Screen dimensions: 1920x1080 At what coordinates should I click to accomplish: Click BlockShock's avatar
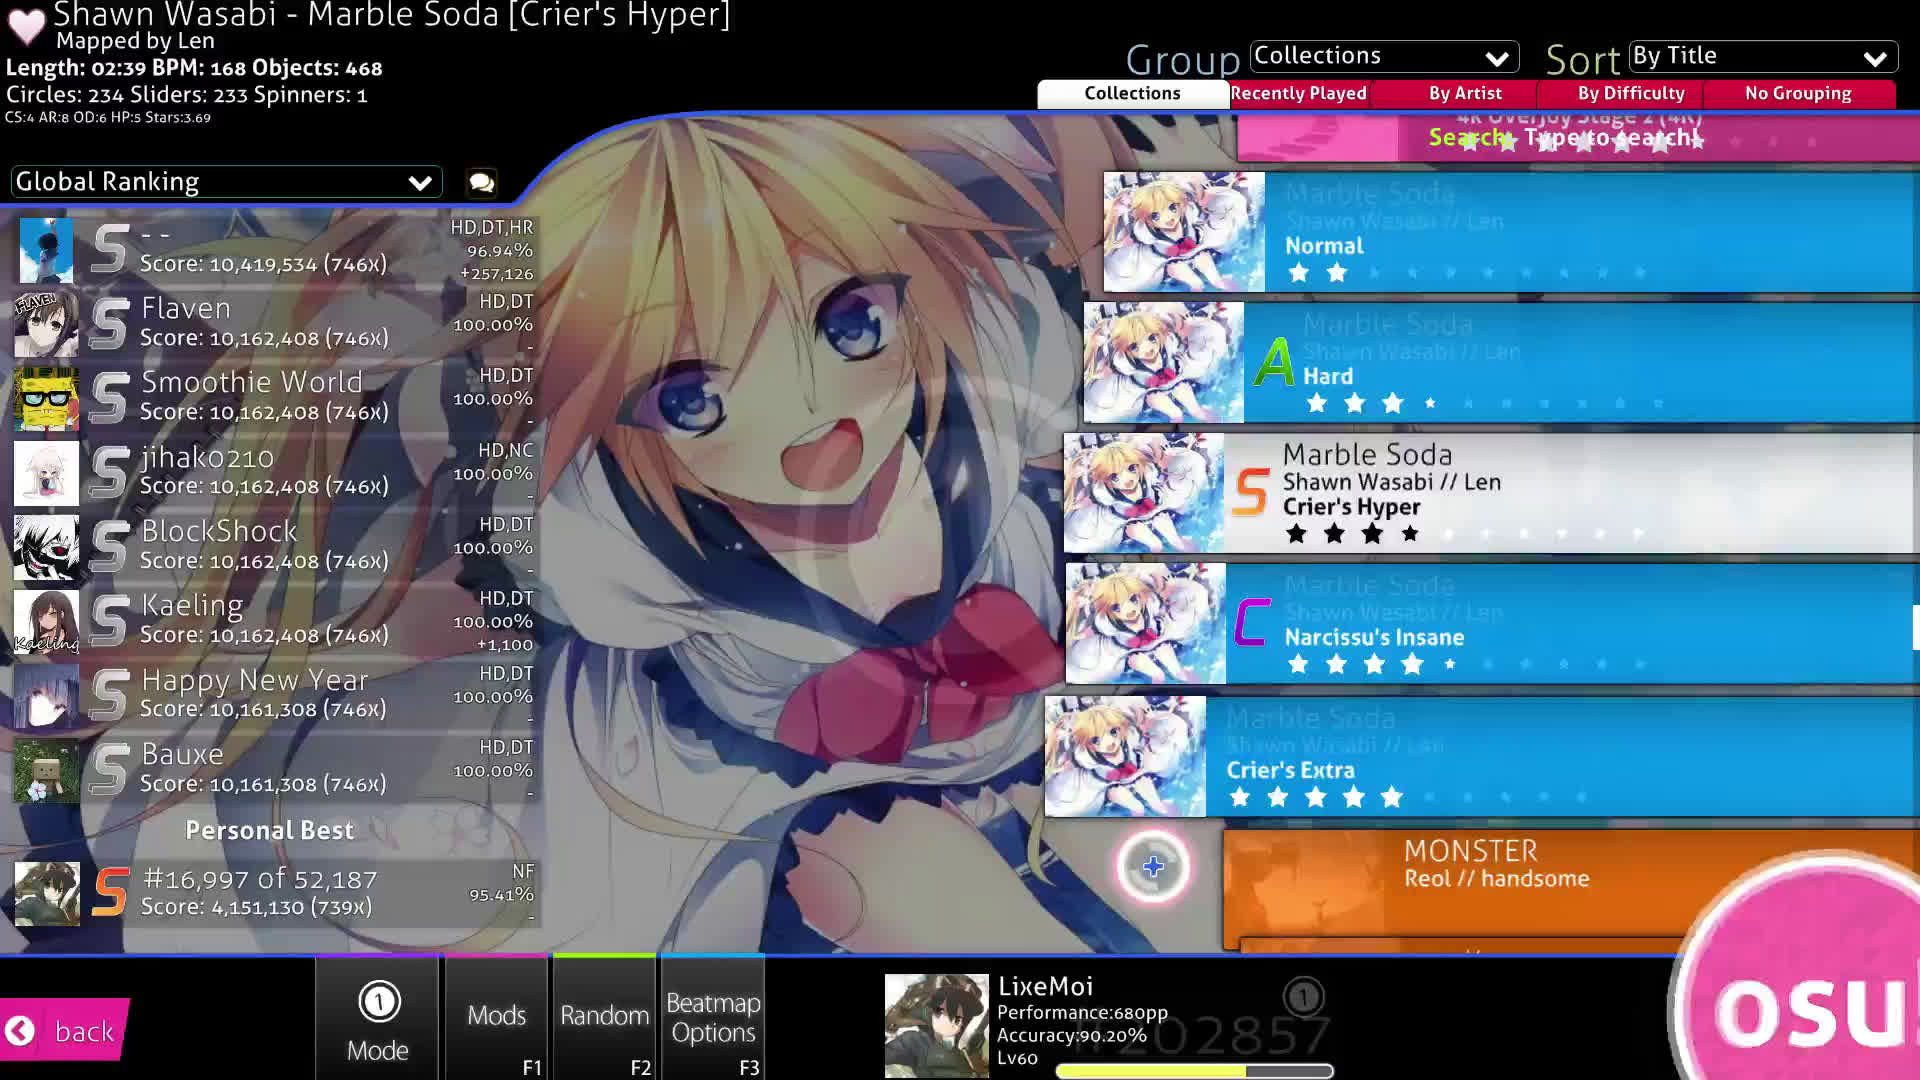pyautogui.click(x=46, y=547)
